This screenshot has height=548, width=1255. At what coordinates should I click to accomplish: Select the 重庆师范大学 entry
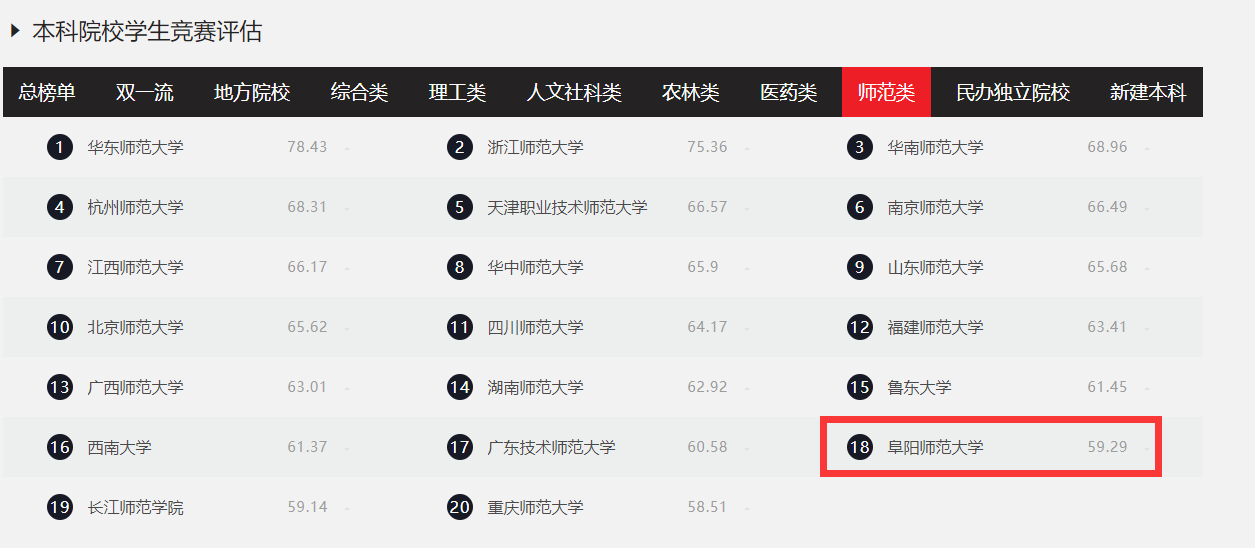coord(535,508)
